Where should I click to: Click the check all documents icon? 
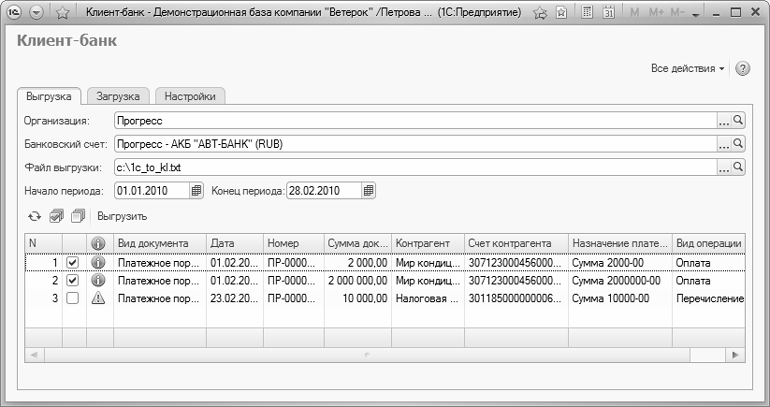[56, 216]
